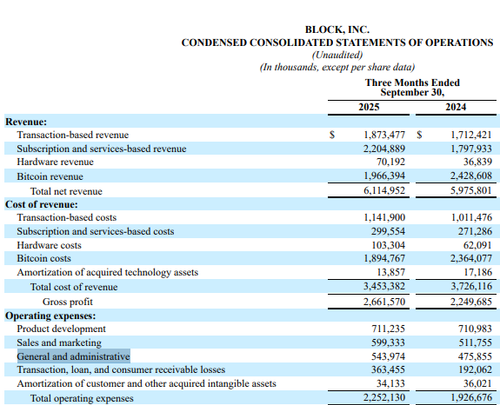Image resolution: width=500 pixels, height=405 pixels.
Task: Click "Amortization of customer and other acquired intangible assets"
Action: click(x=146, y=384)
